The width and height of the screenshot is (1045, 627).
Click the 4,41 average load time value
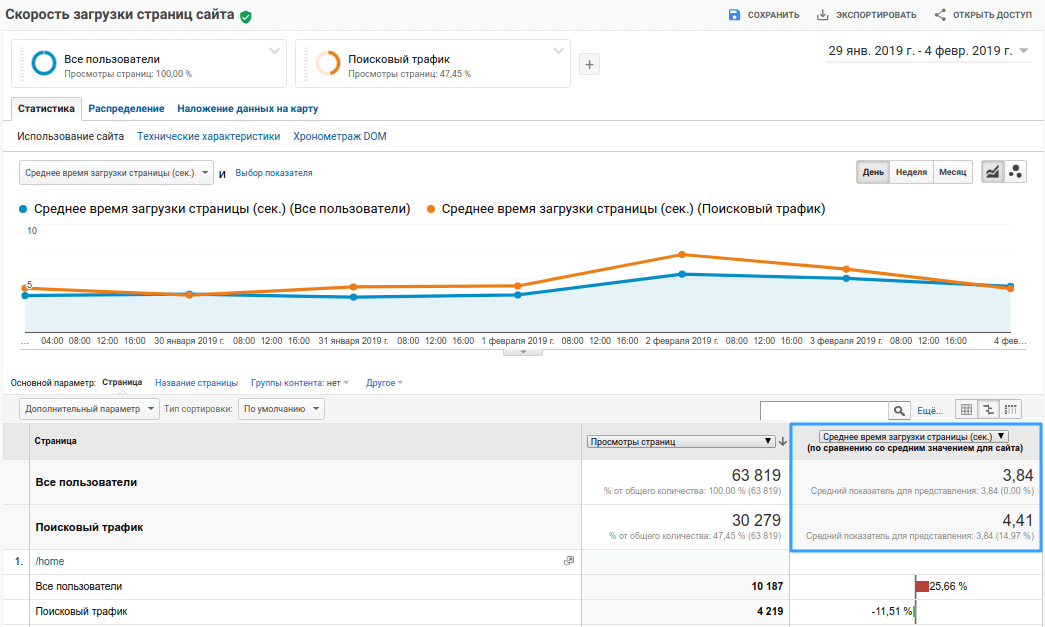[x=1018, y=520]
